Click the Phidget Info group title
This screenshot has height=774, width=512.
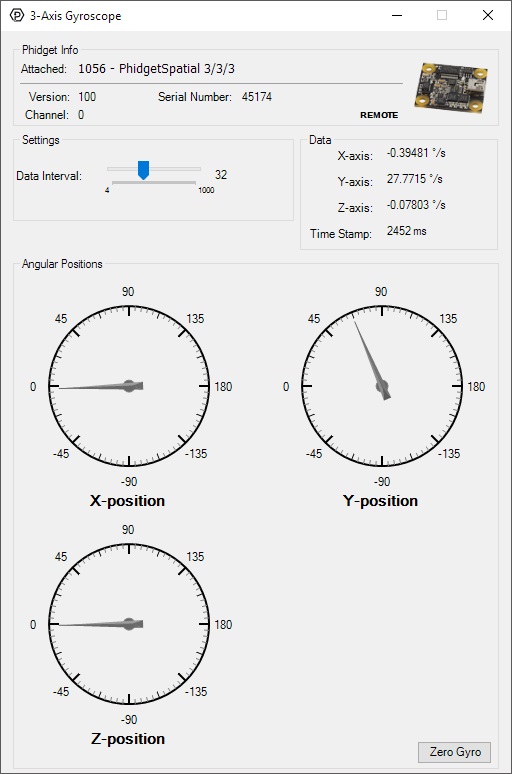tap(50, 50)
